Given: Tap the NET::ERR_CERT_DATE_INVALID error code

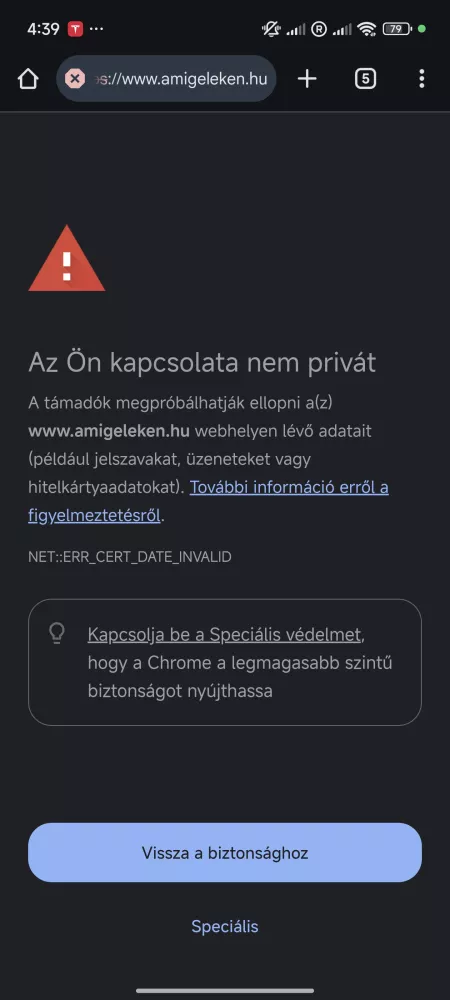Looking at the screenshot, I should (130, 557).
